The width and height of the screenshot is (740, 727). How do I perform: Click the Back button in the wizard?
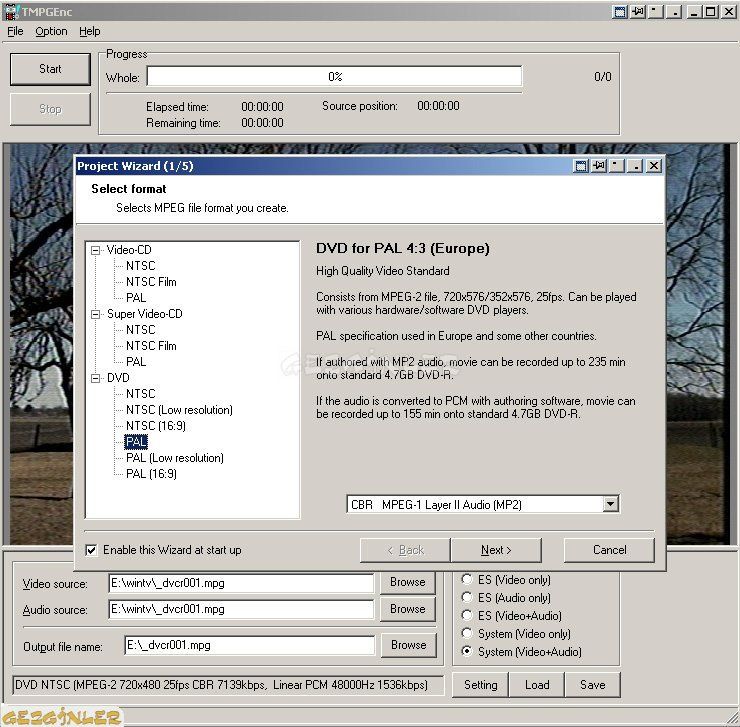click(x=405, y=550)
